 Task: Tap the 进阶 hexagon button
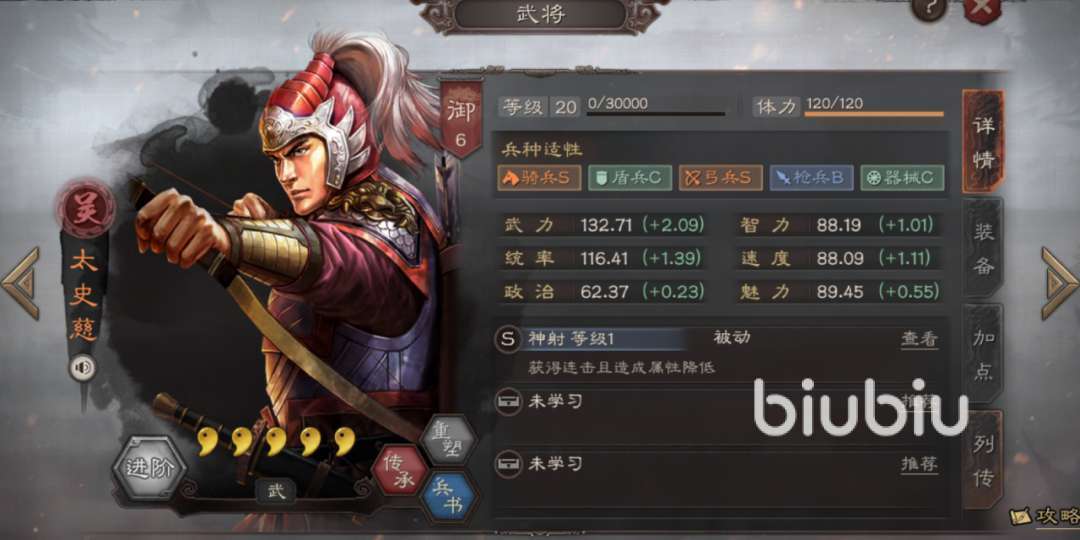click(147, 469)
